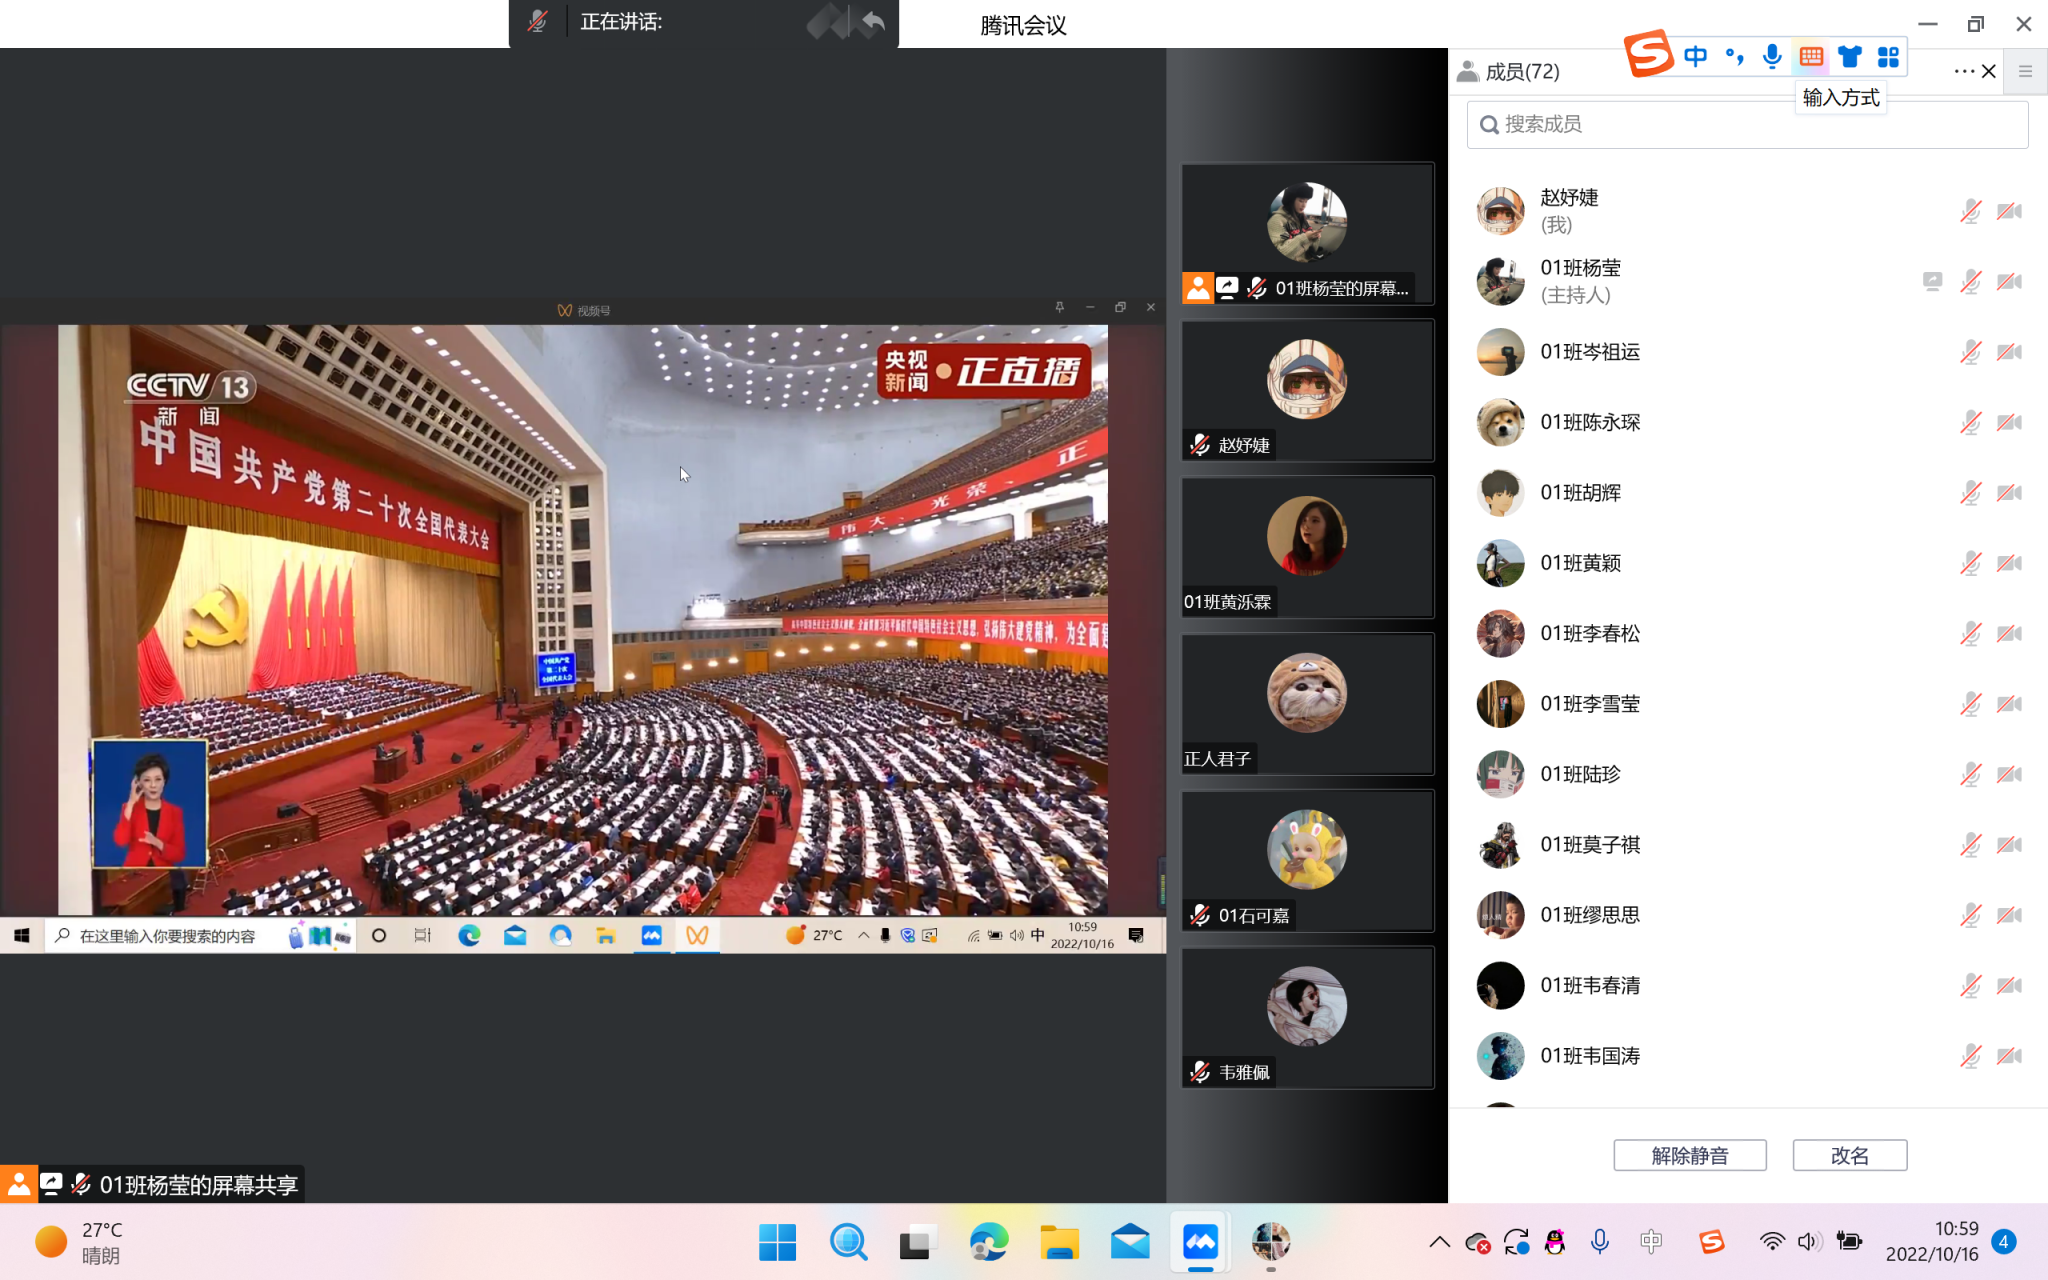
Task: Open Windows Search on taskbar
Action: click(x=848, y=1242)
